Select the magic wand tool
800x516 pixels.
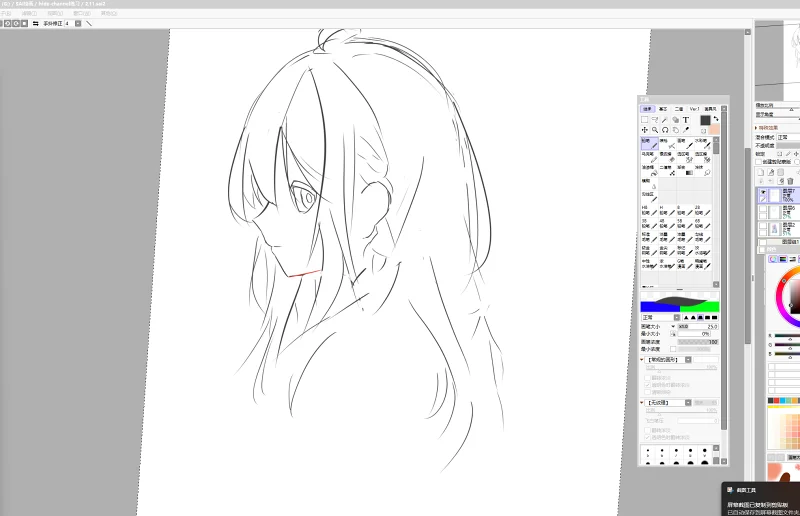coord(665,119)
